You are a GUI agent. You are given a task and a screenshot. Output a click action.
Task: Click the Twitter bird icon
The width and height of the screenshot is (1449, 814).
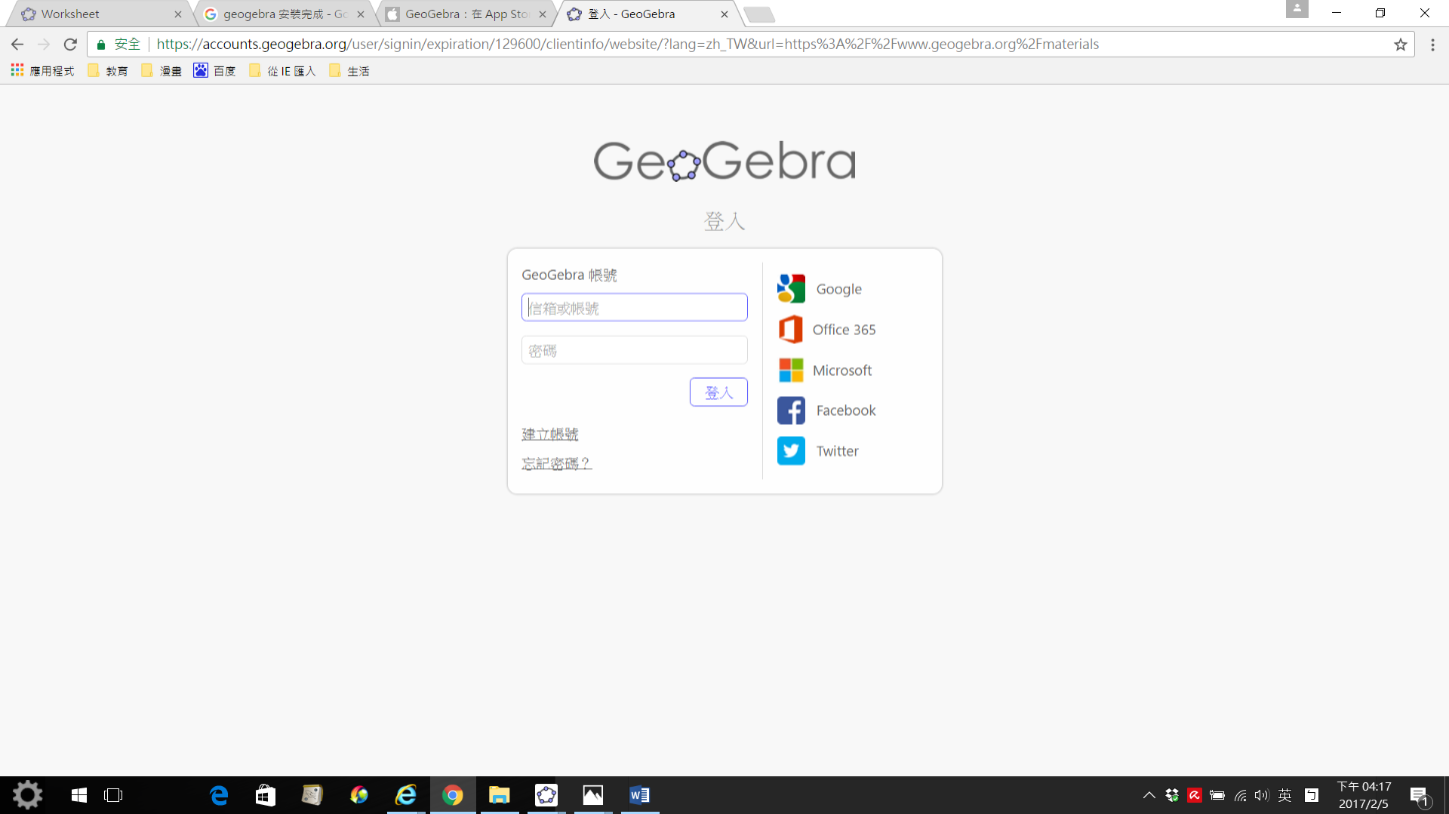coord(791,451)
